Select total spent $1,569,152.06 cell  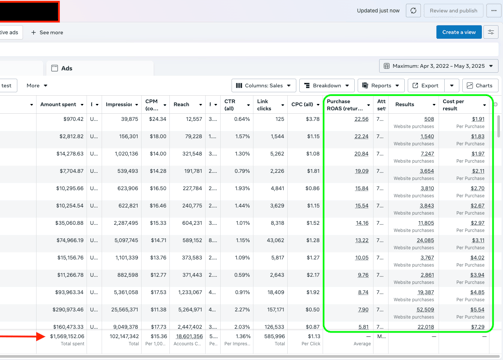[67, 336]
